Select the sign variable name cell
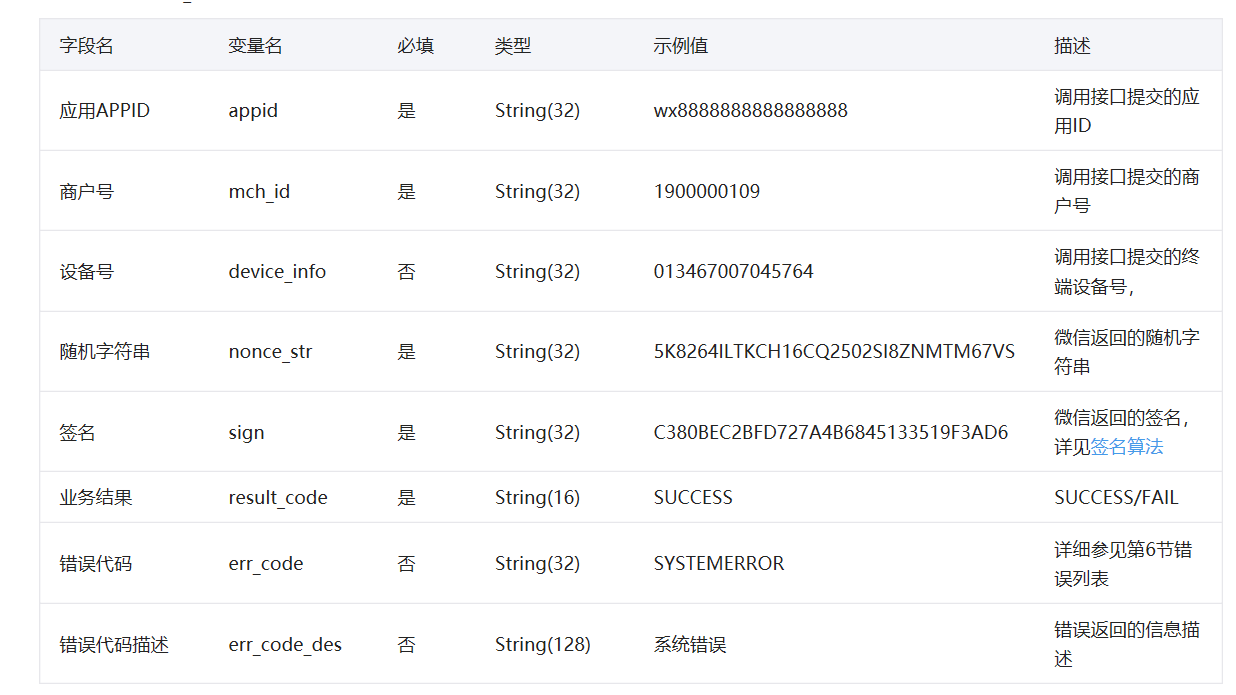The image size is (1236, 695). (246, 432)
